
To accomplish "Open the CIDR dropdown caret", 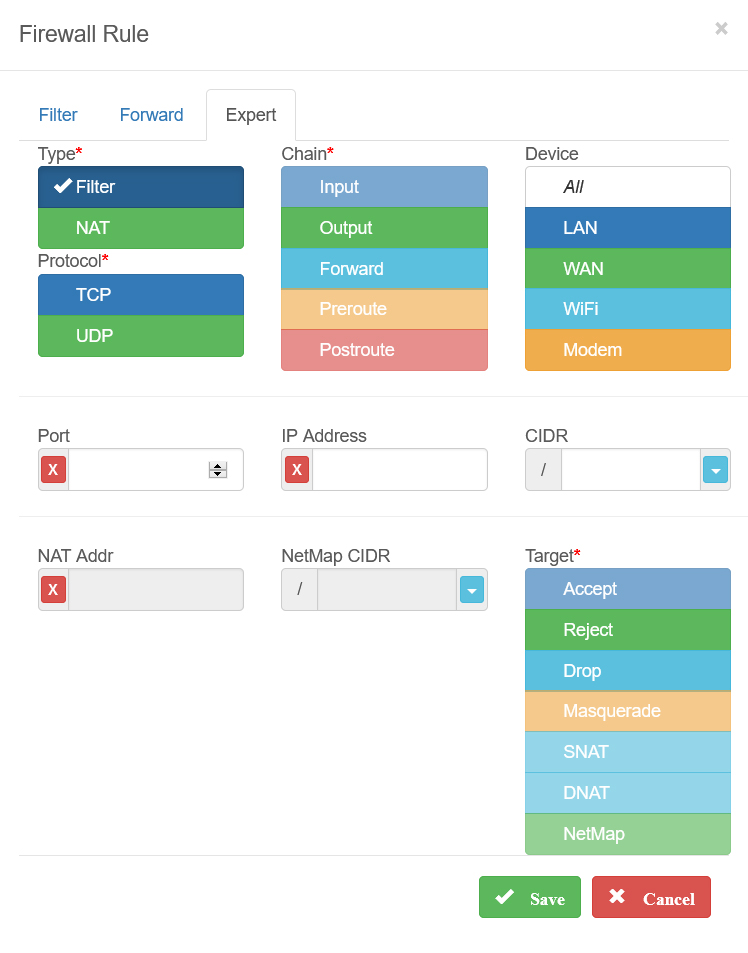I will [x=715, y=470].
